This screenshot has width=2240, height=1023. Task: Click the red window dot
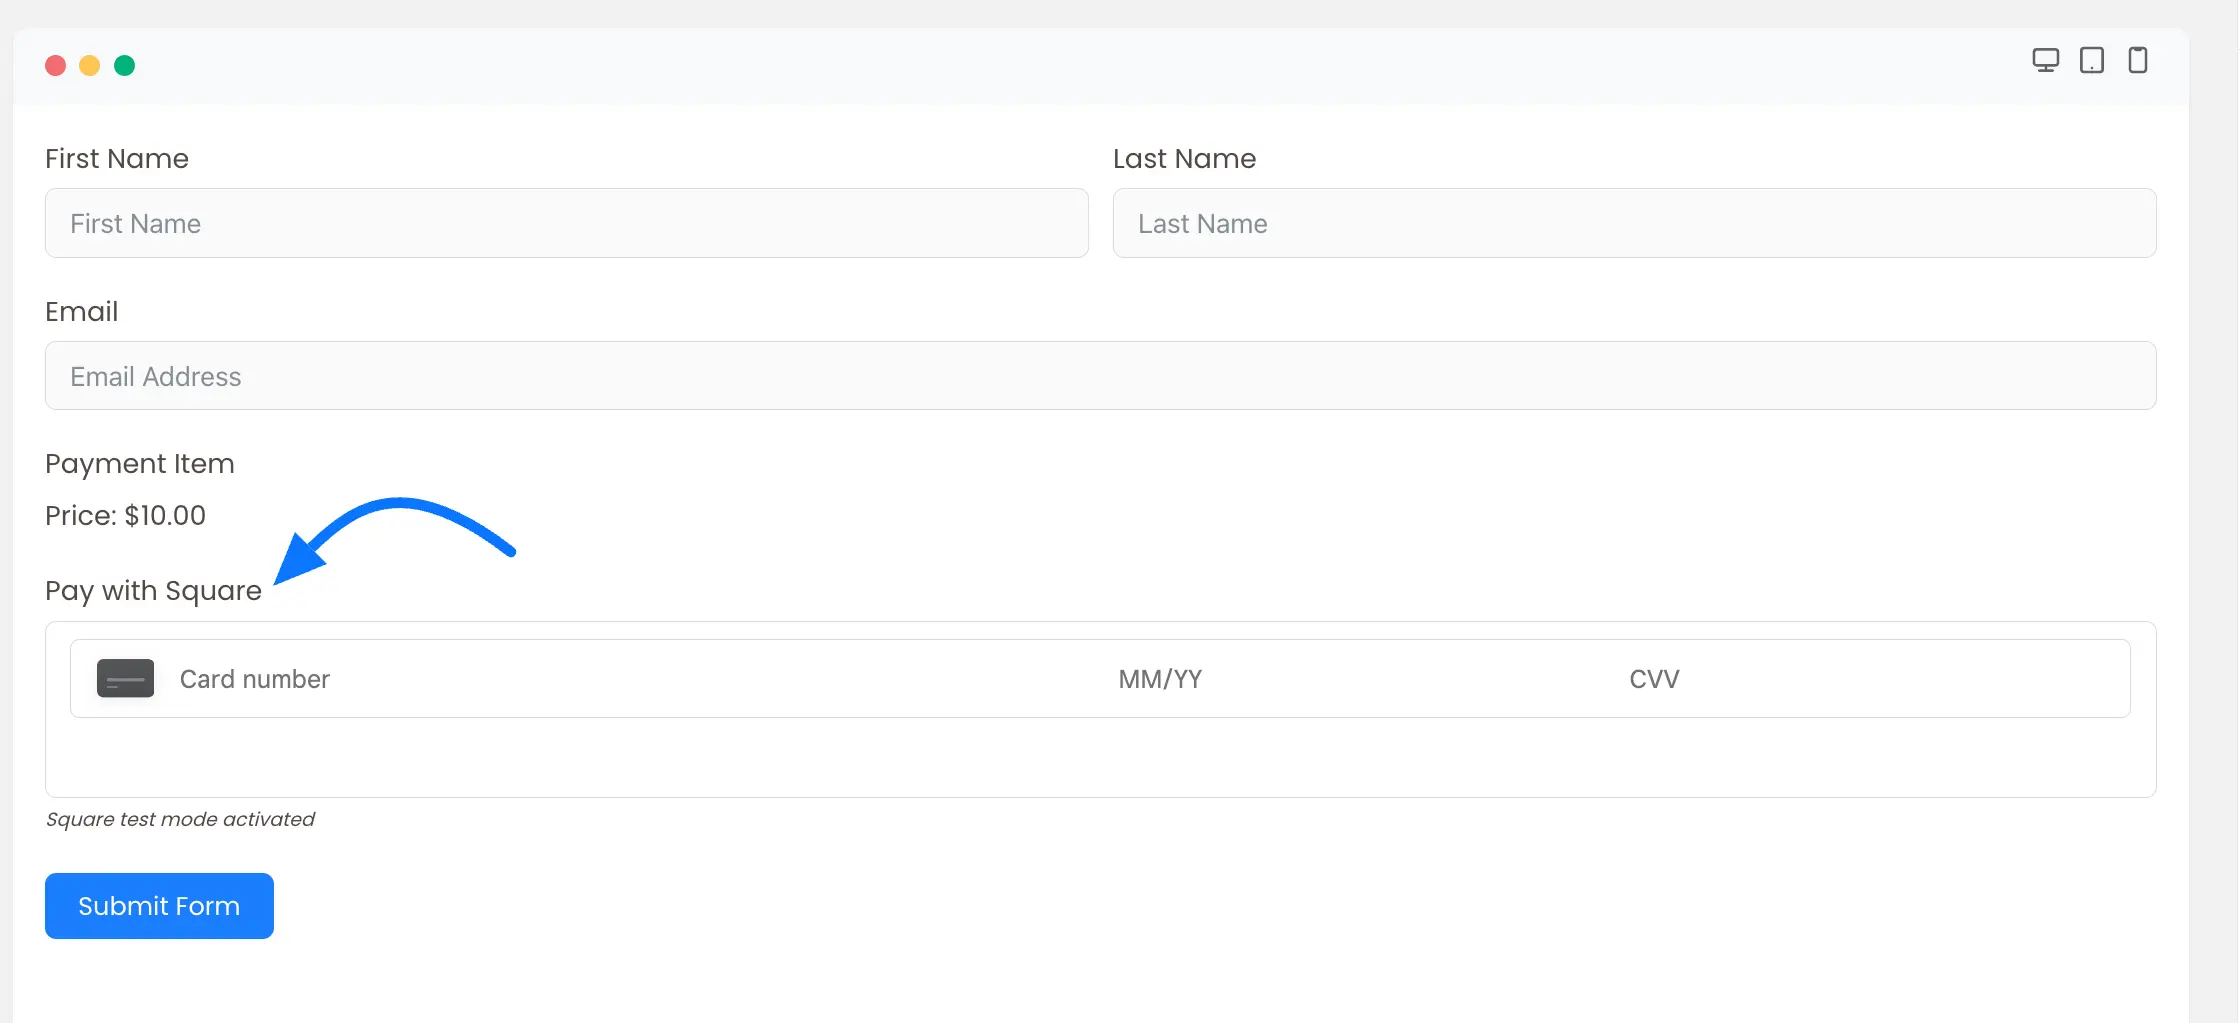pyautogui.click(x=56, y=66)
